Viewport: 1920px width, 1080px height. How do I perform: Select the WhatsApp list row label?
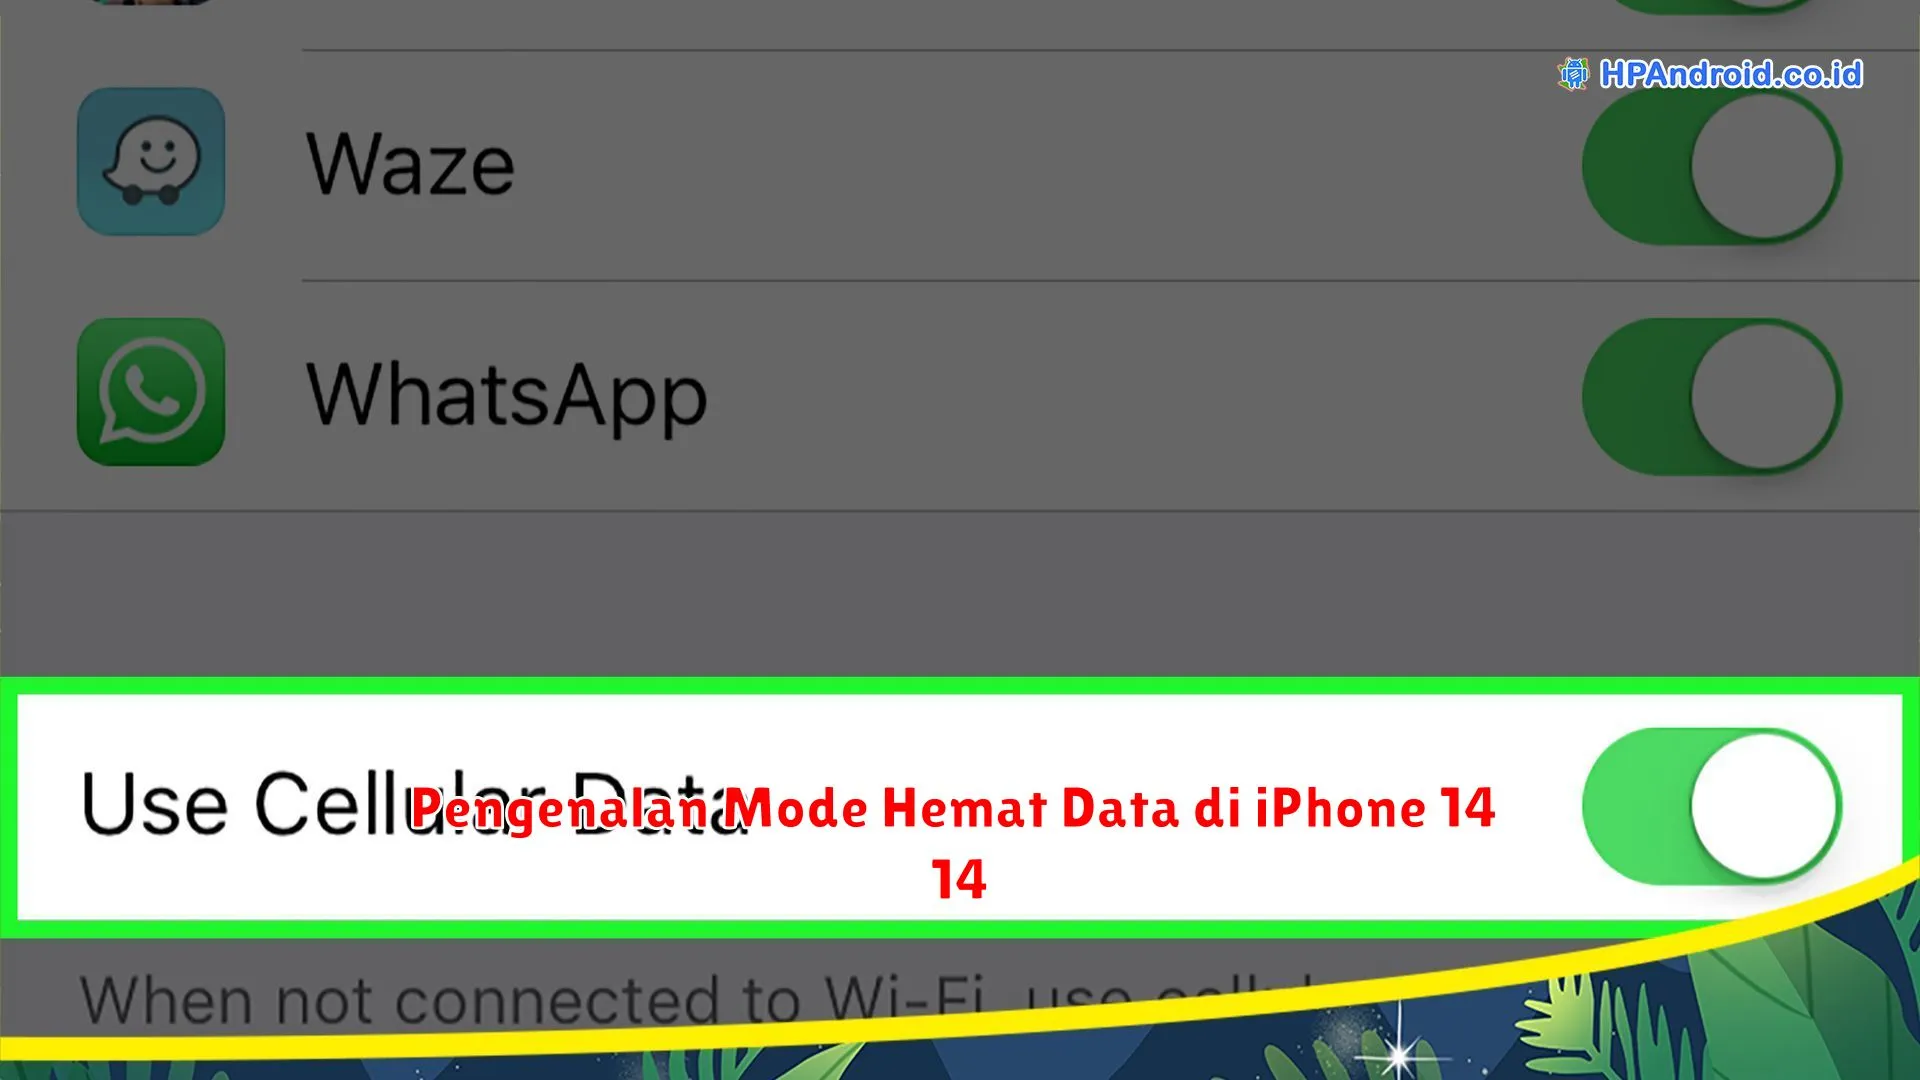pos(507,397)
